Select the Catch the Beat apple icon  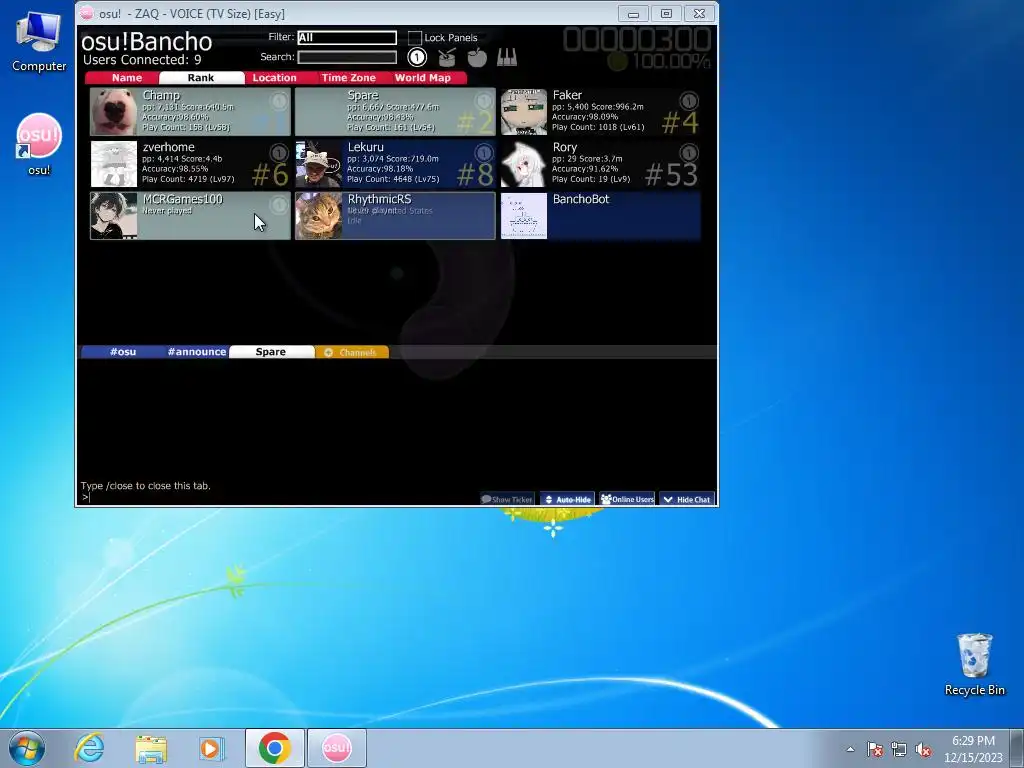coord(477,57)
